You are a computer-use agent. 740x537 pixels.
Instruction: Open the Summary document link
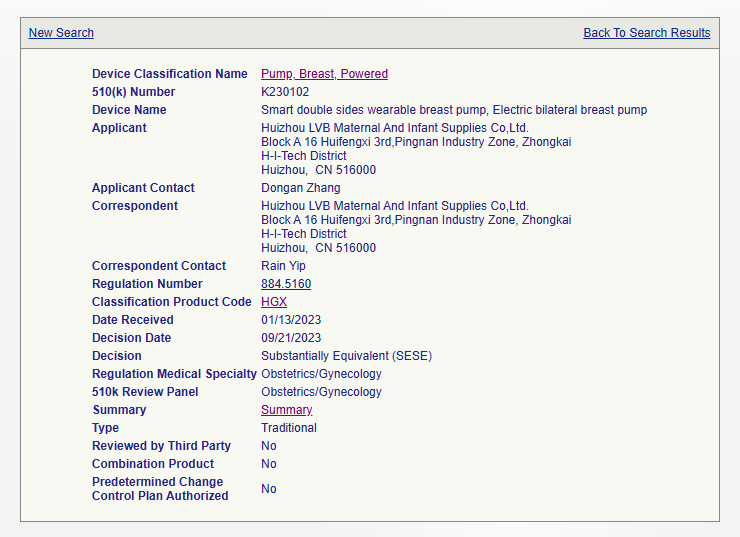[286, 410]
